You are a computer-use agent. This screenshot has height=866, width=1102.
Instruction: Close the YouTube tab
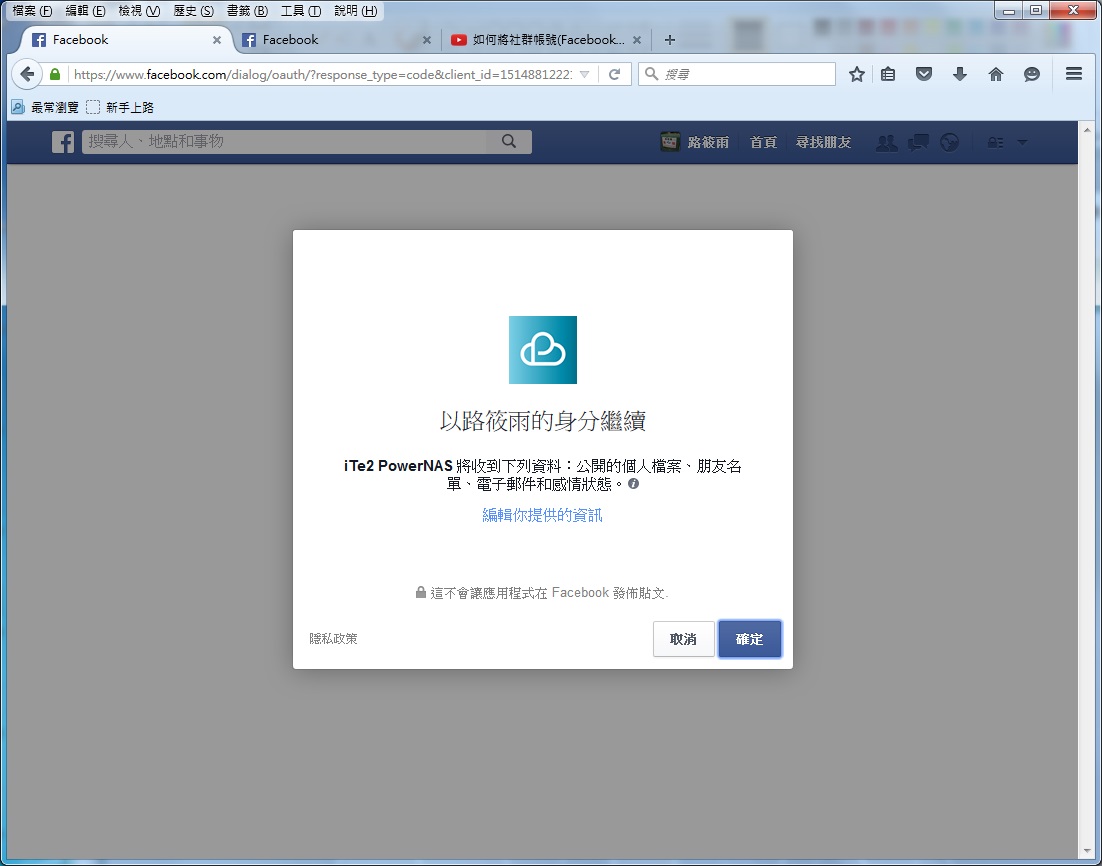click(637, 40)
